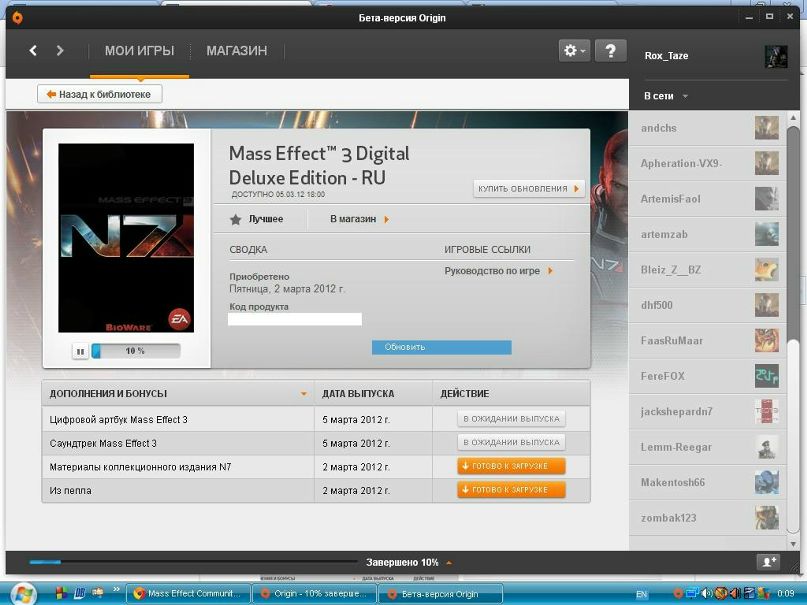The width and height of the screenshot is (807, 605).
Task: Open the gear settings menu
Action: pos(574,50)
